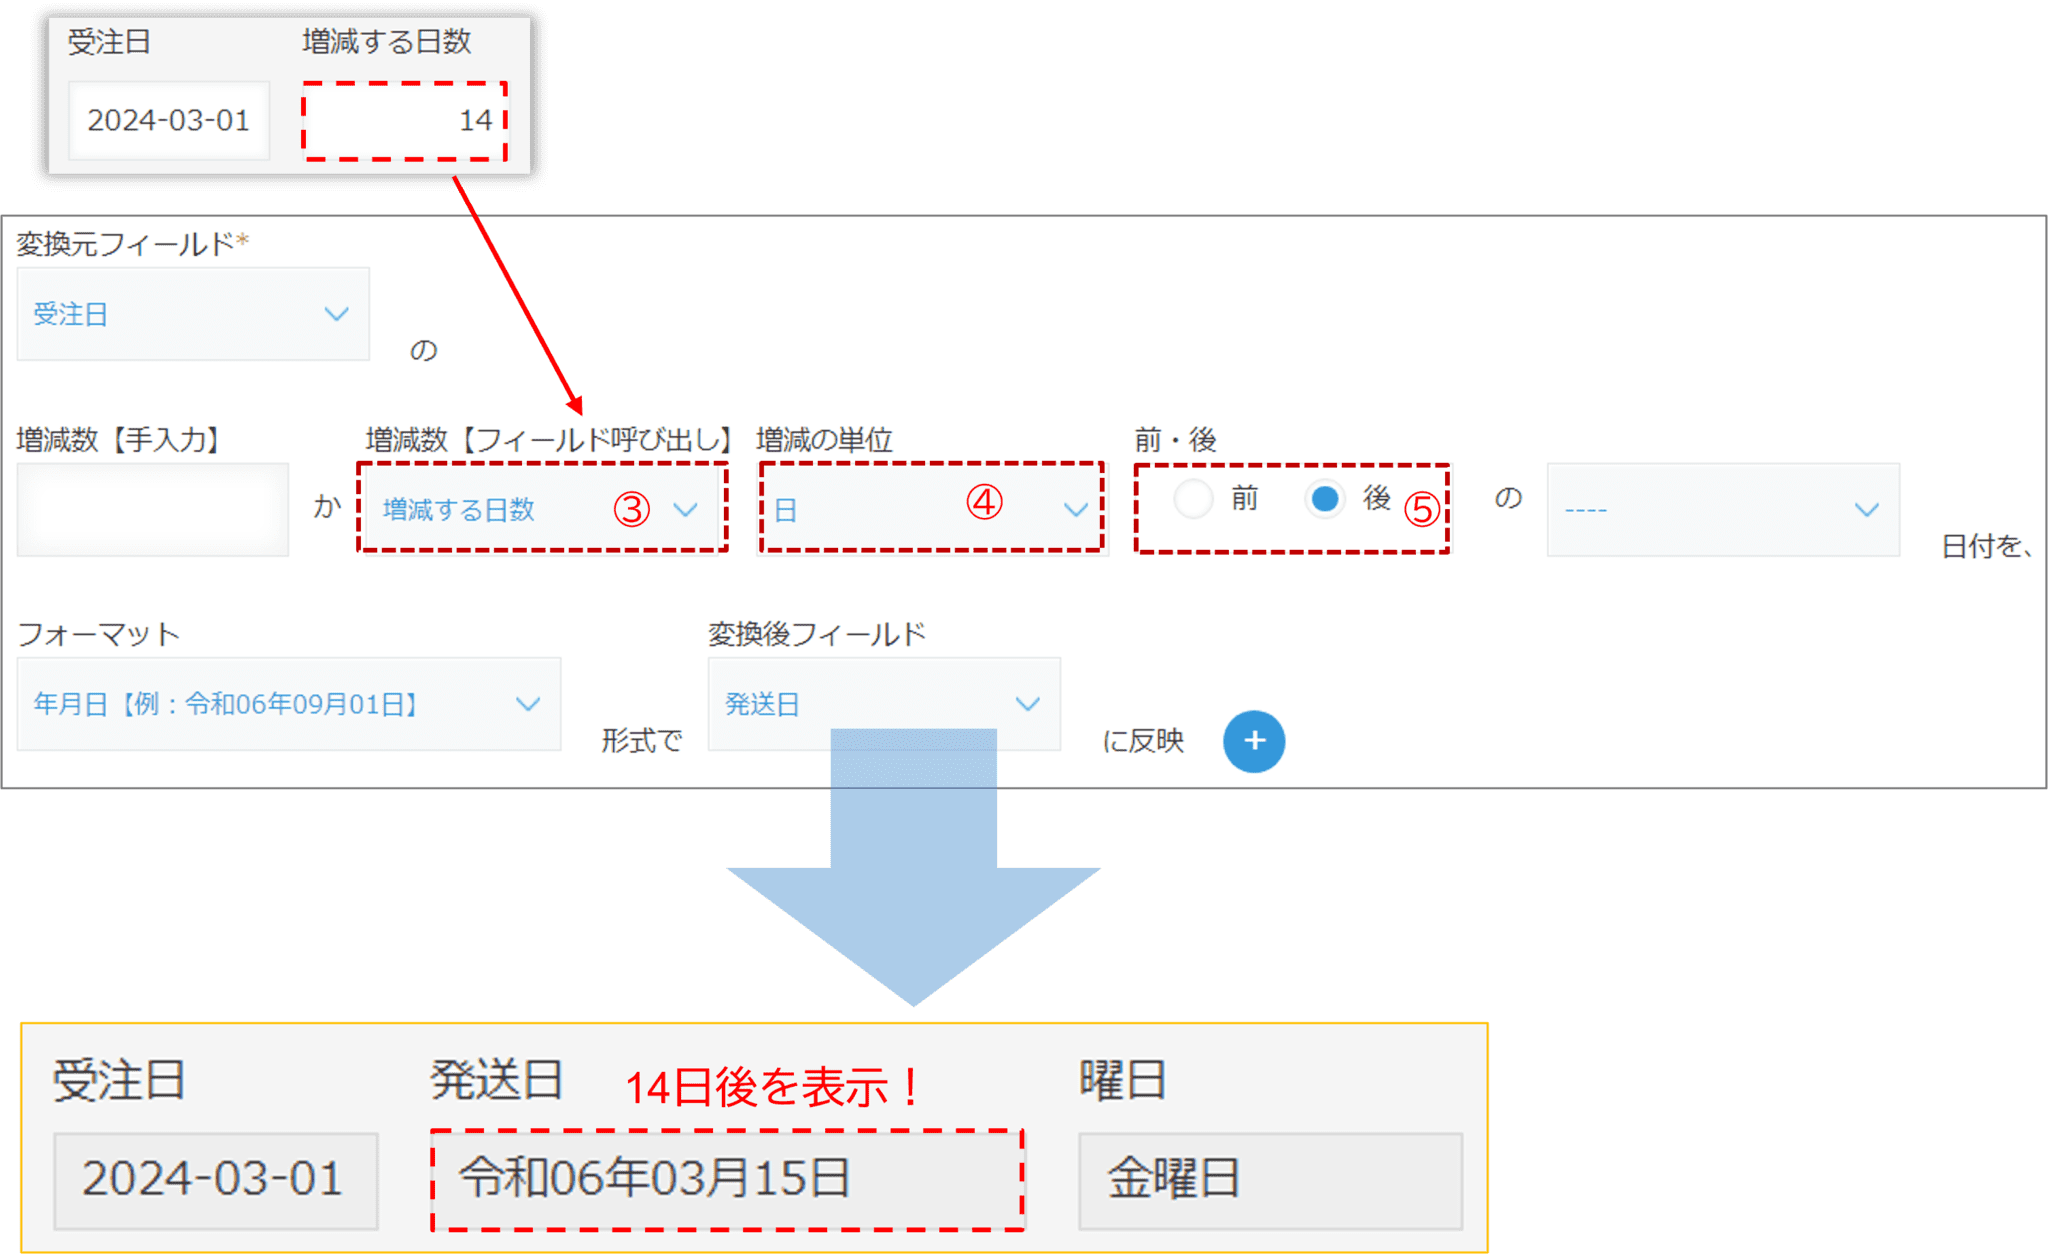
Task: Select the 後 (after) radio button
Action: (x=1325, y=498)
